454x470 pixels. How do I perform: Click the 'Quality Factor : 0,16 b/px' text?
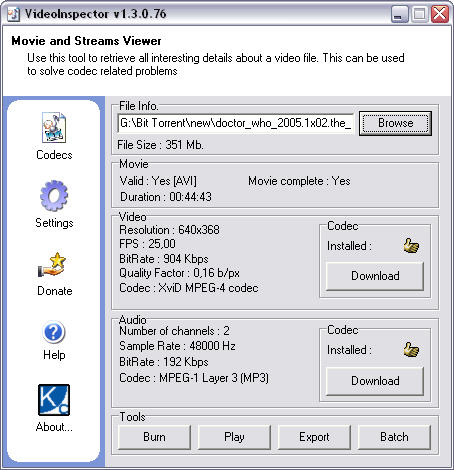point(179,273)
